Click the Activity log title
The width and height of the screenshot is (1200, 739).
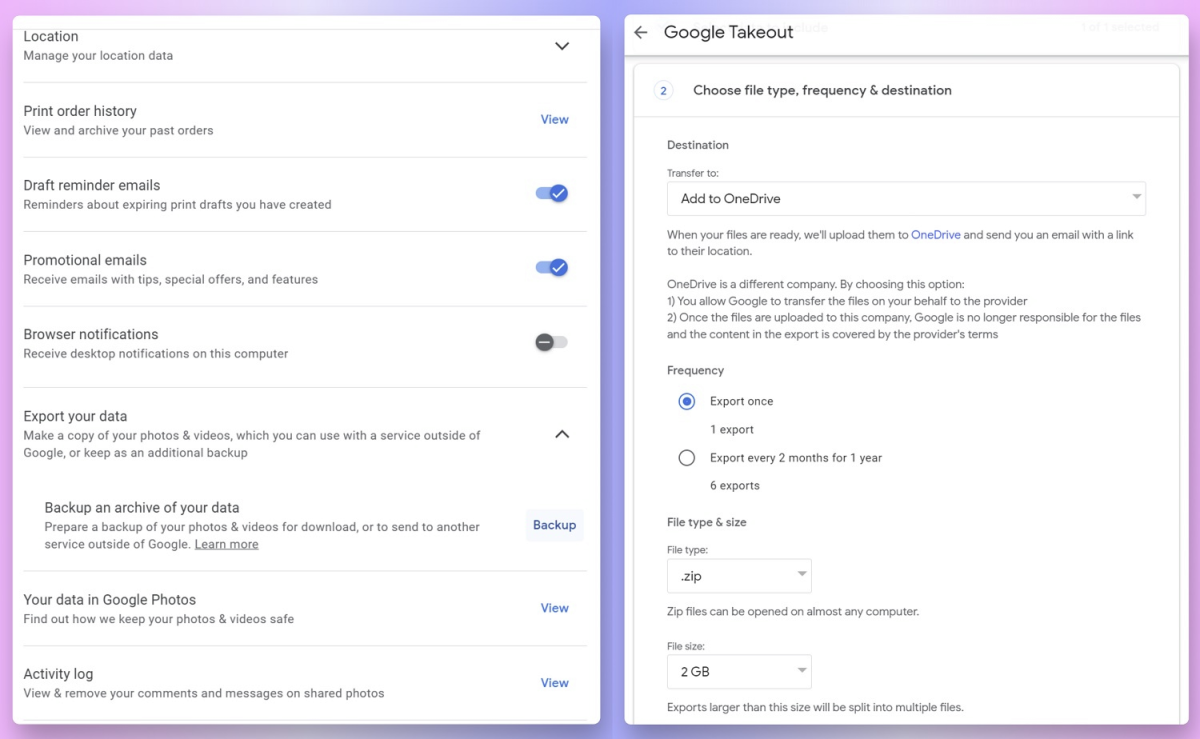pos(58,674)
